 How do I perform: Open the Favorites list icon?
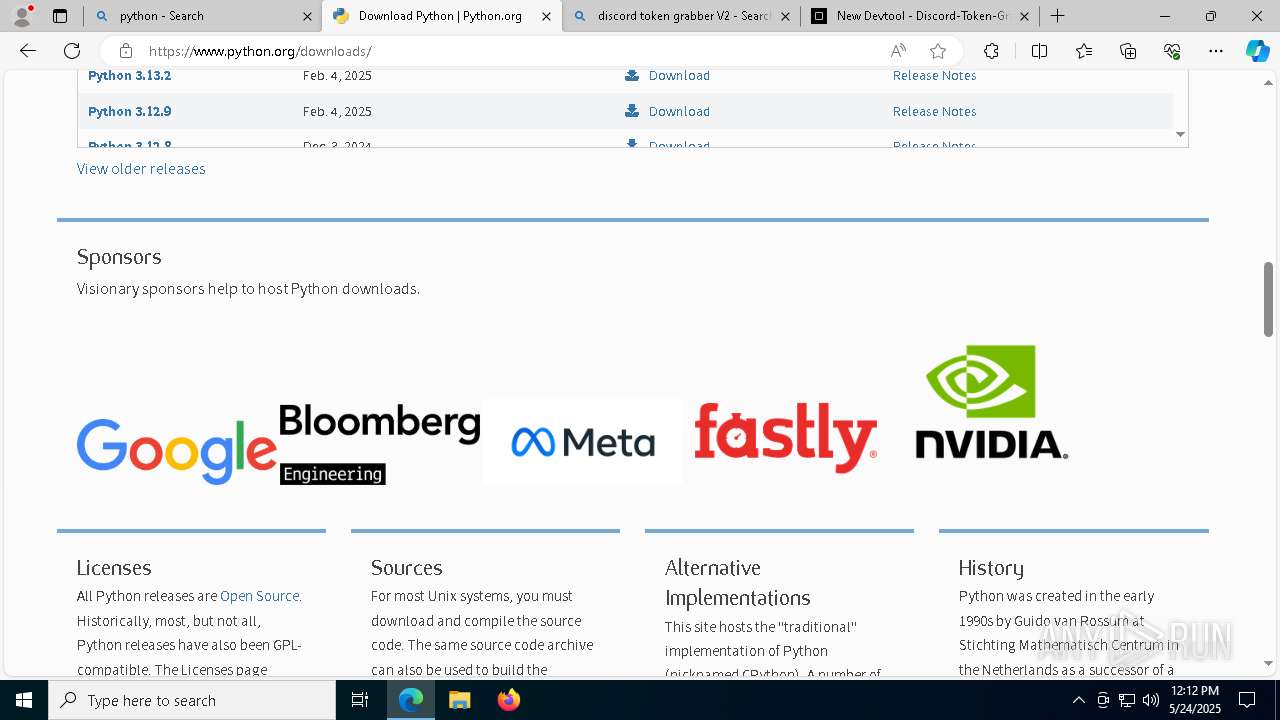1084,51
